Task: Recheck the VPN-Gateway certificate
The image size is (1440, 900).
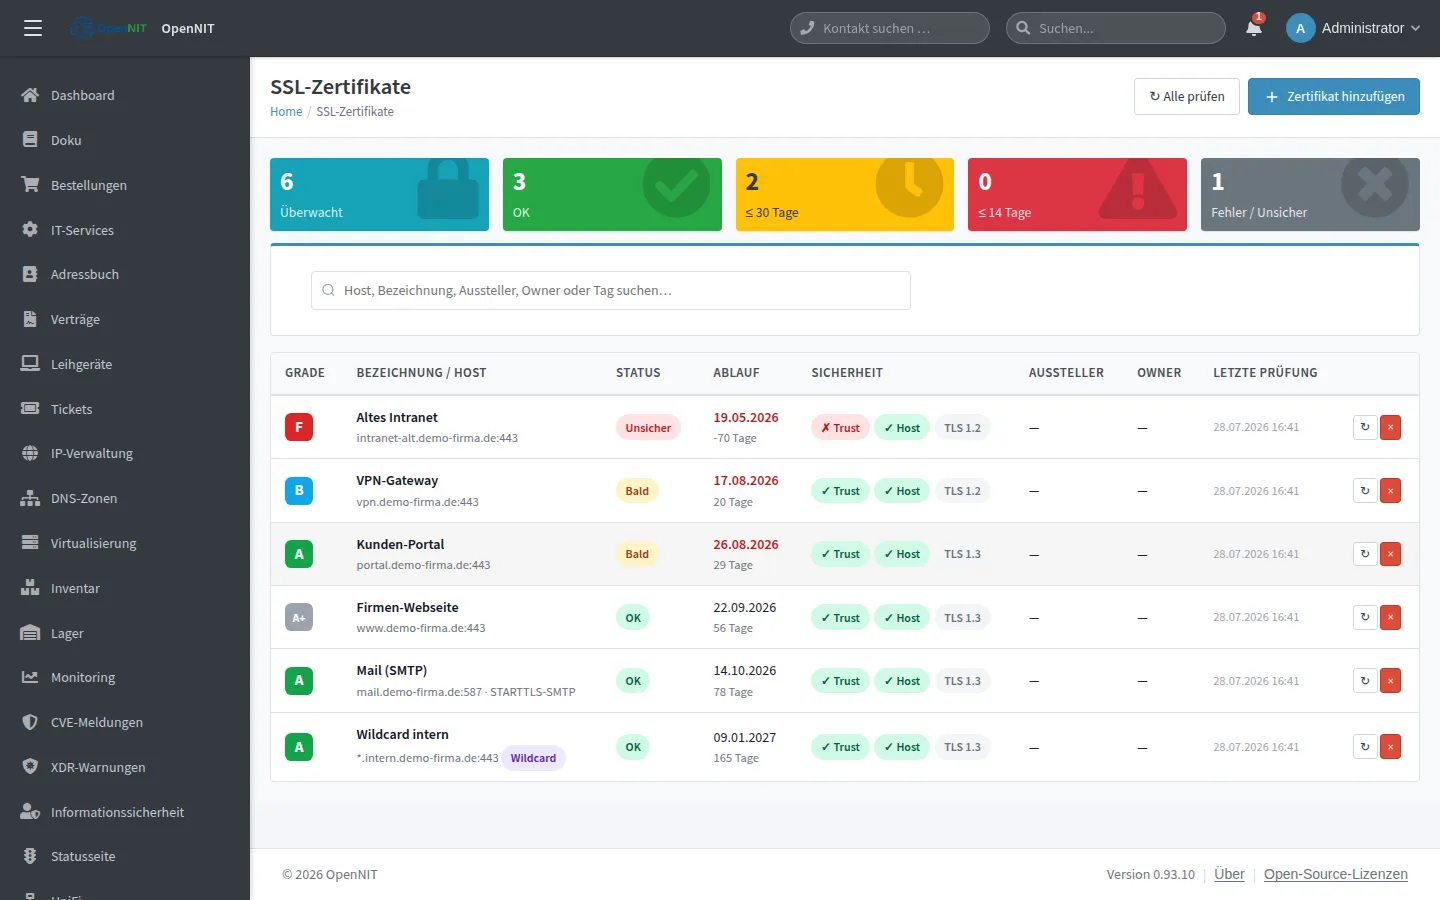Action: 1365,490
